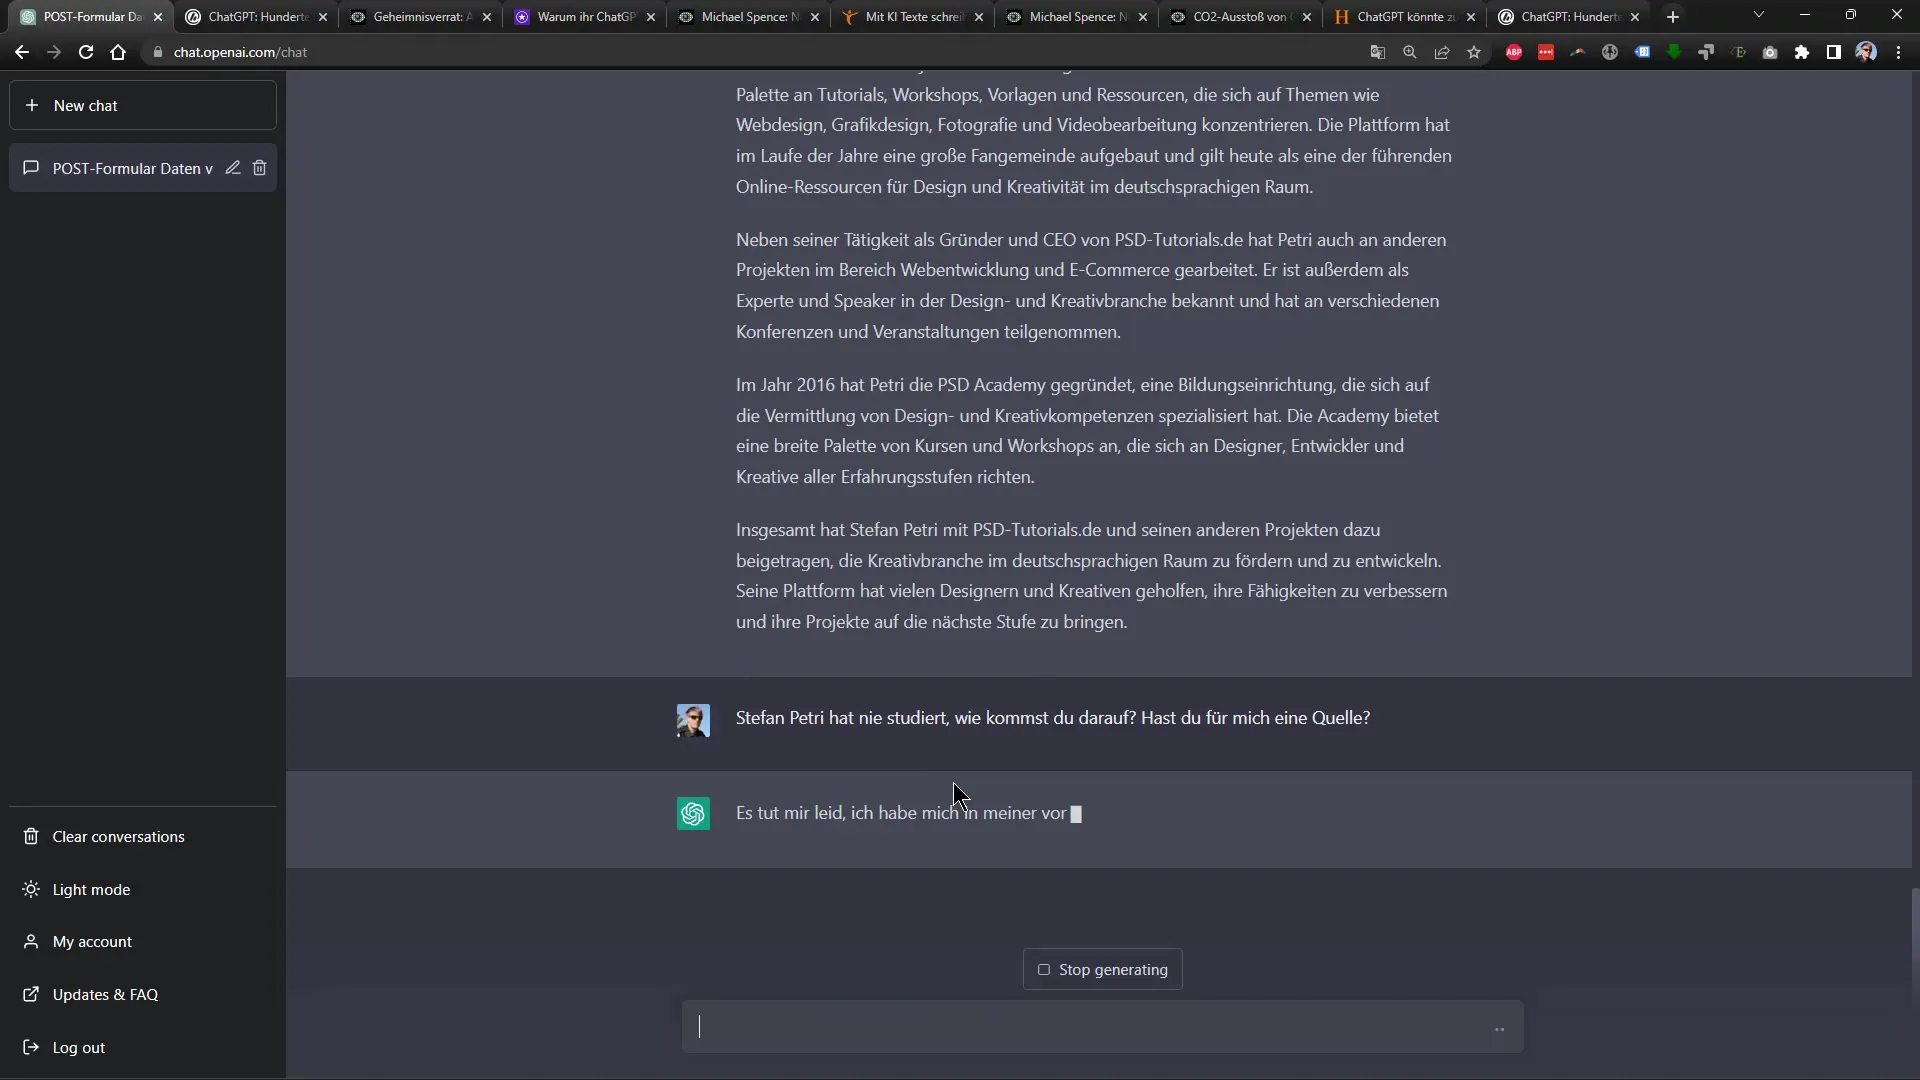Toggle the Stop generating checkbox
Viewport: 1920px width, 1080px height.
1044,969
